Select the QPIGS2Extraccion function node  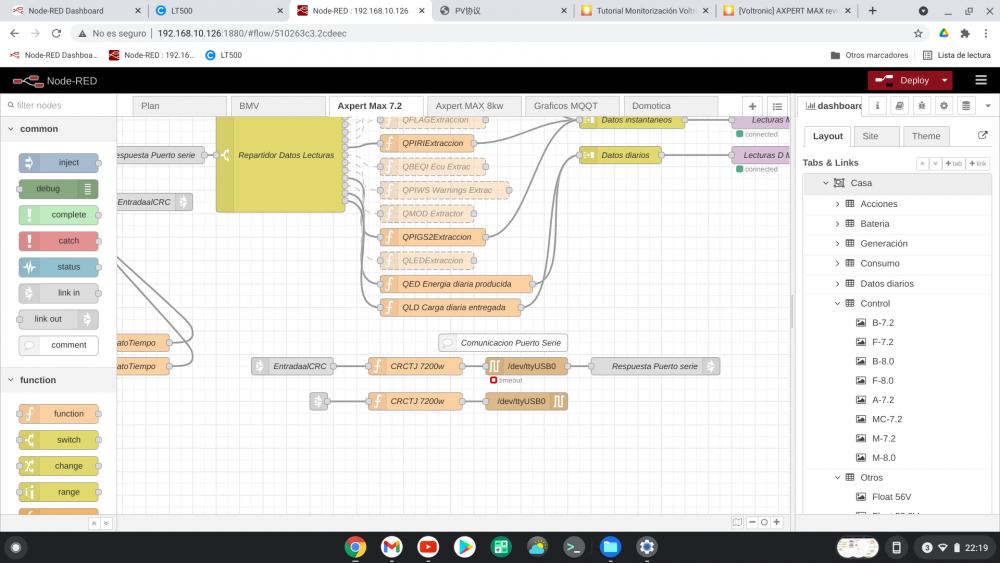[432, 237]
